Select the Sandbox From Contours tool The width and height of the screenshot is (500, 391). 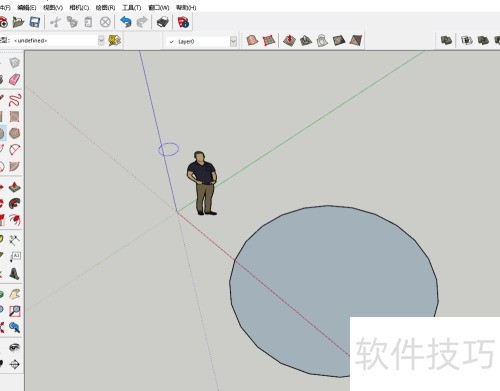tap(252, 40)
